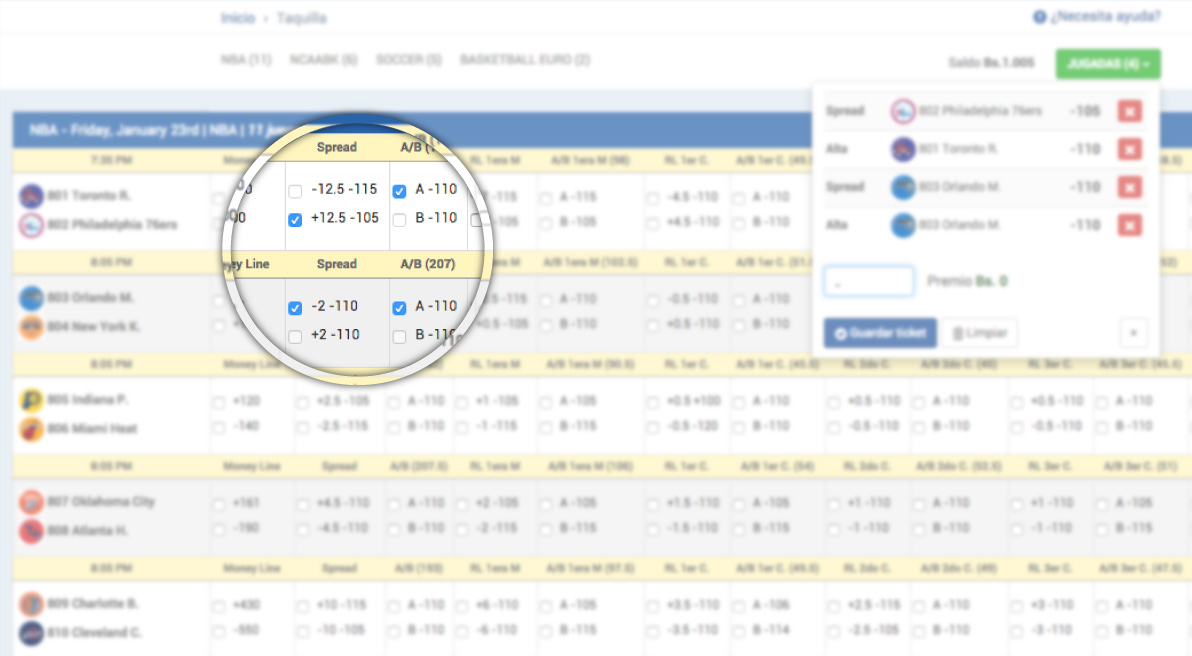Delete the Orlando M. Spread bet from the ticket
Image resolution: width=1192 pixels, height=656 pixels.
click(1129, 187)
